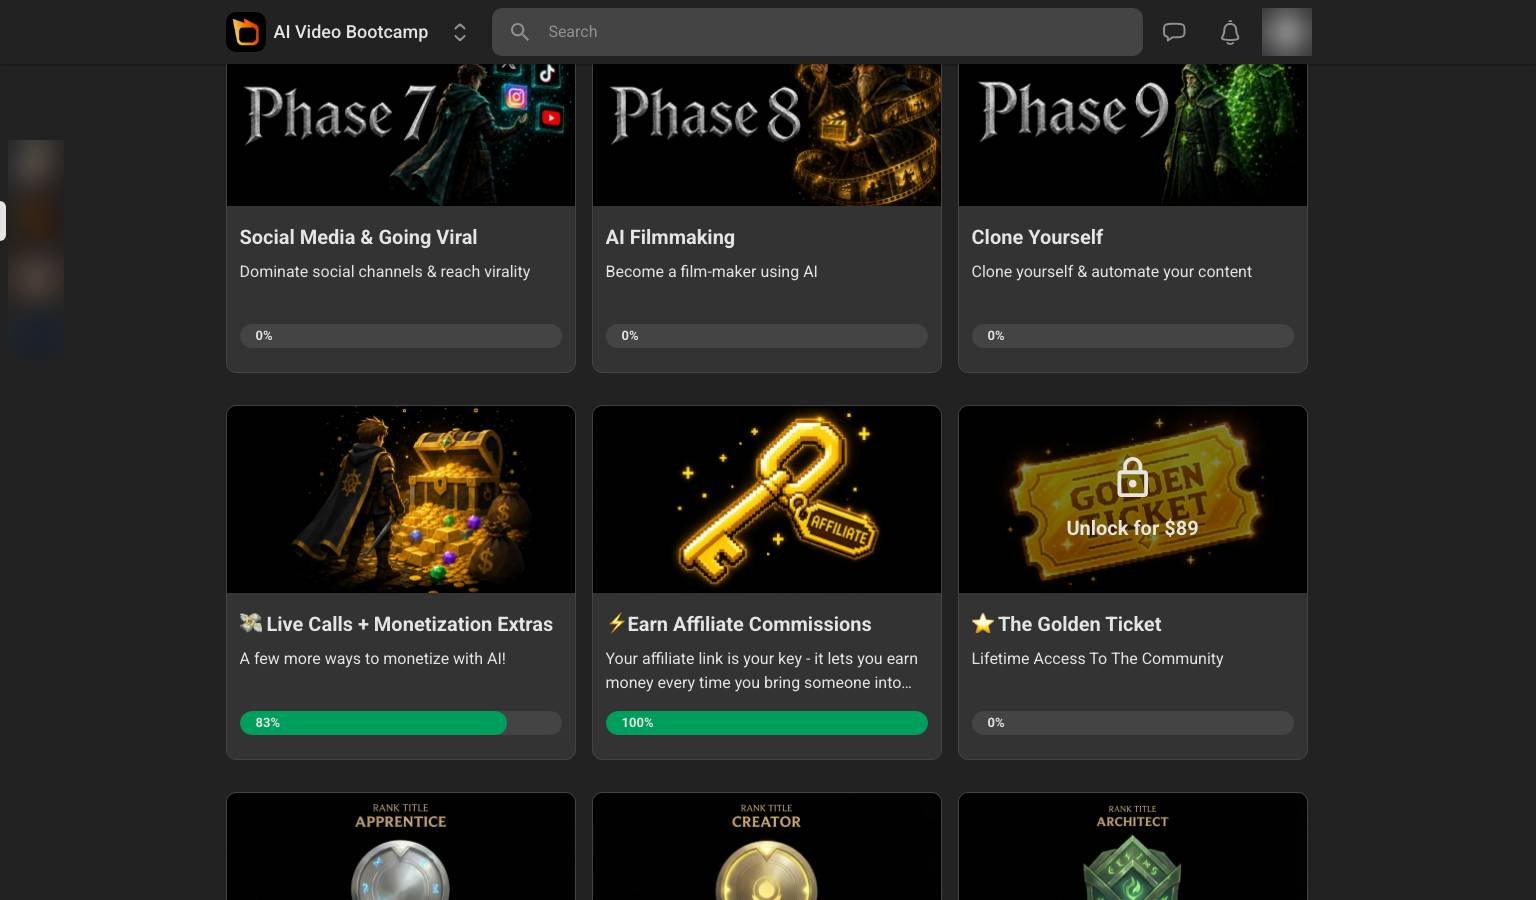Open the Clone Yourself course title
This screenshot has height=900, width=1536.
pyautogui.click(x=1037, y=237)
